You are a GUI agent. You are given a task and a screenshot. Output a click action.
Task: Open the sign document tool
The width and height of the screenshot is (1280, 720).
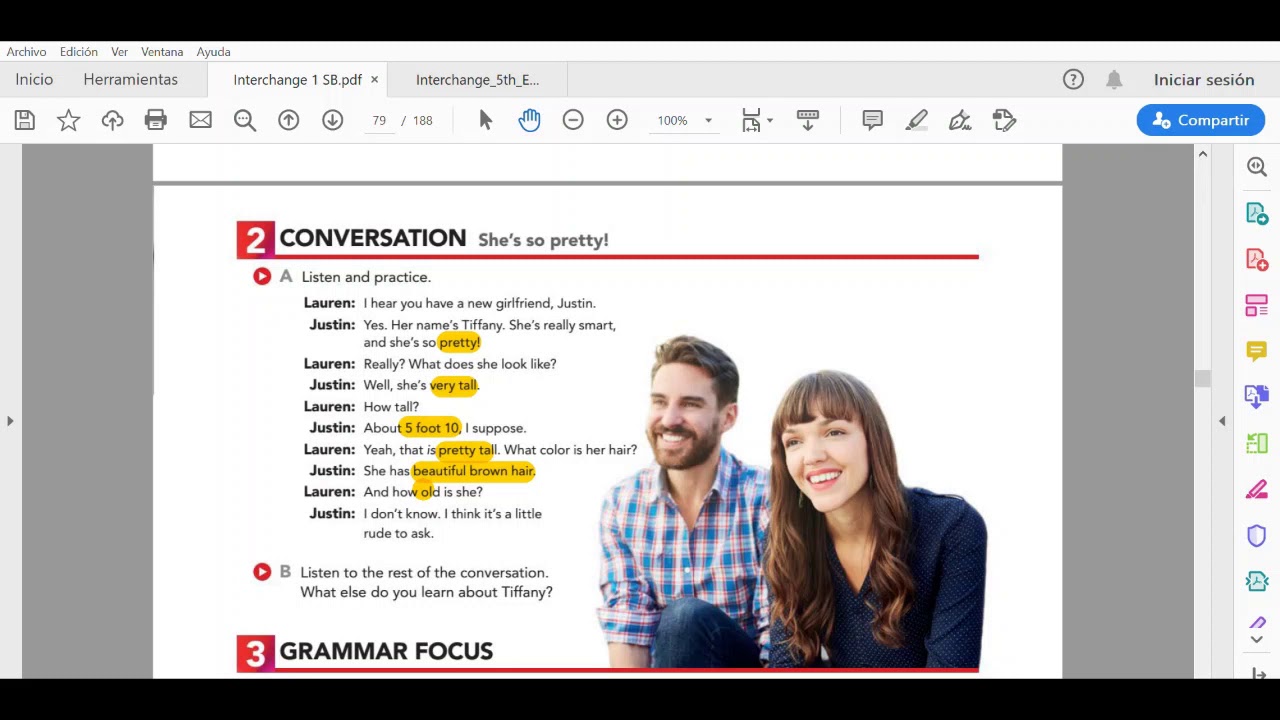pos(960,120)
